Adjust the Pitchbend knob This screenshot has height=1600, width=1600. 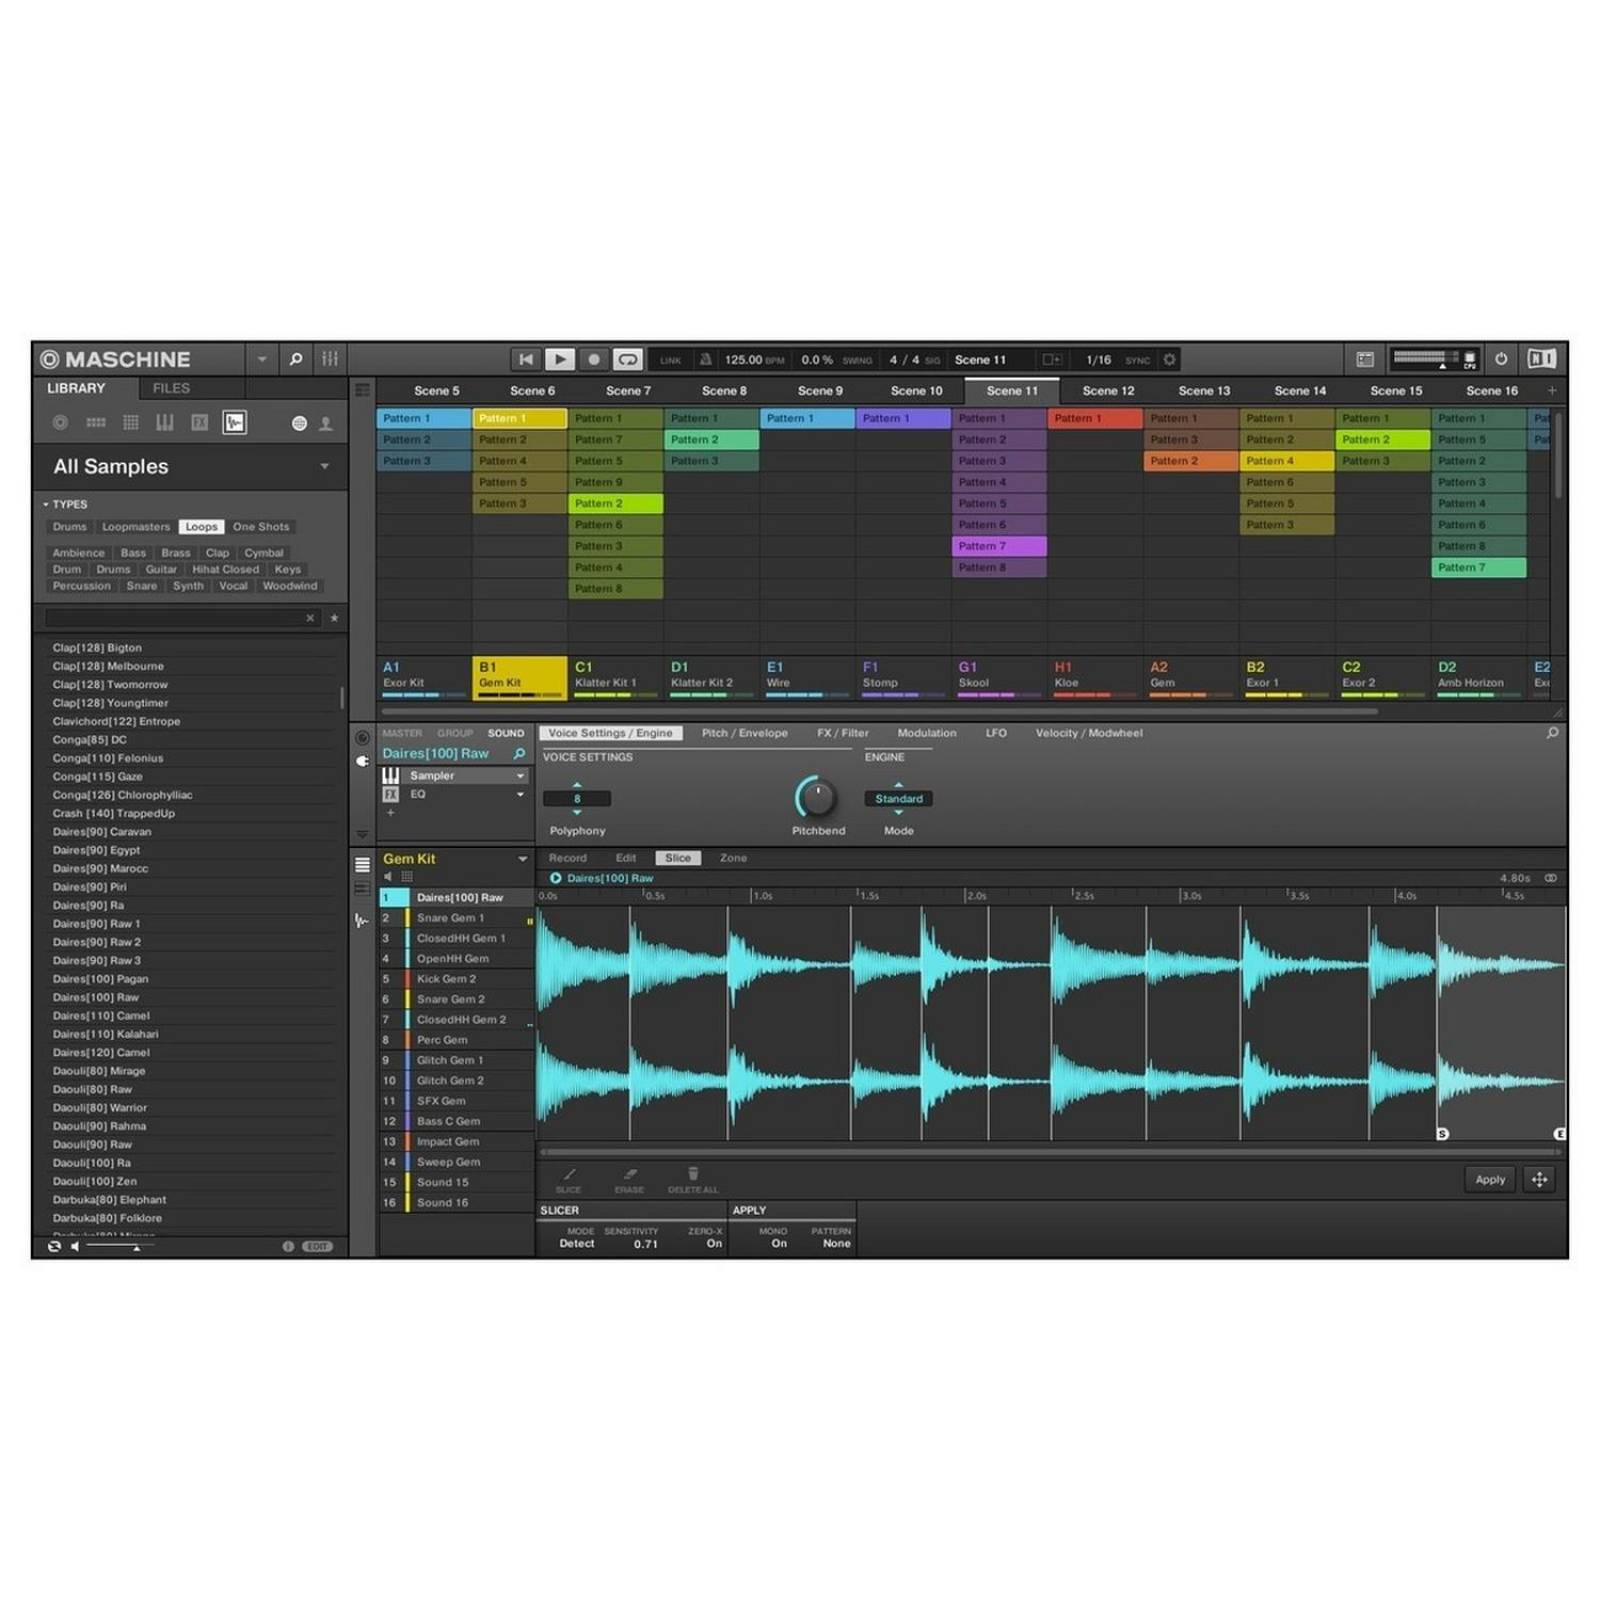817,795
